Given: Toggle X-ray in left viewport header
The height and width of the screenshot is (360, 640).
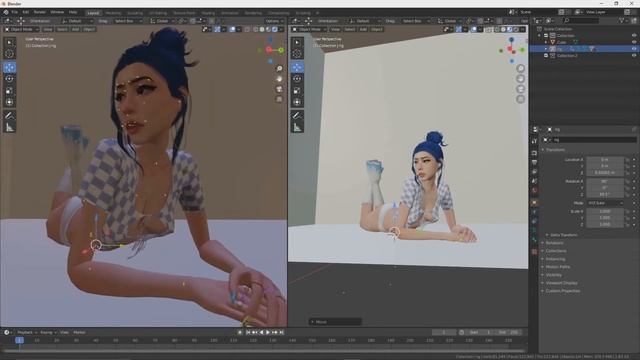Looking at the screenshot, I should coord(247,29).
